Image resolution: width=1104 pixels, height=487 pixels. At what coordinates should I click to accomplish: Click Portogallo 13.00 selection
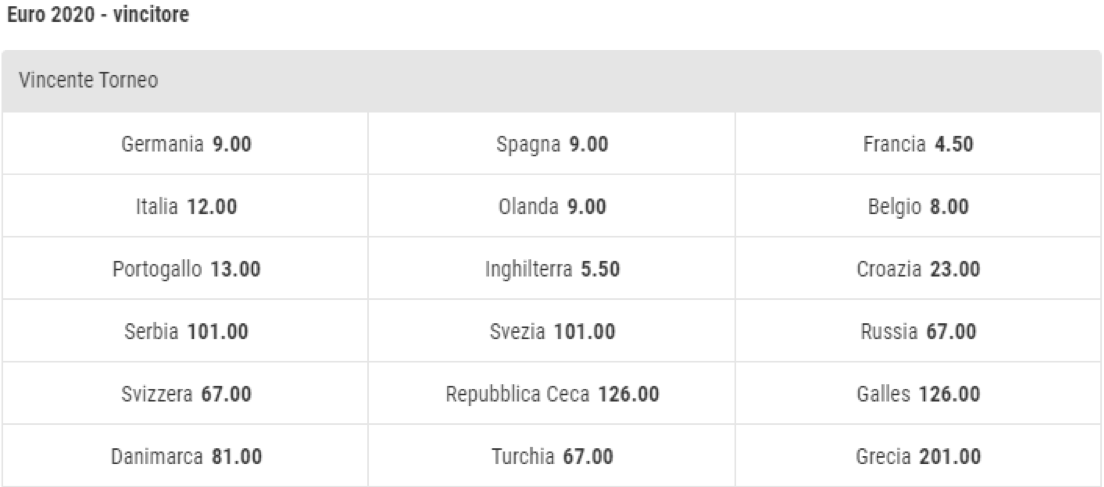click(x=186, y=269)
